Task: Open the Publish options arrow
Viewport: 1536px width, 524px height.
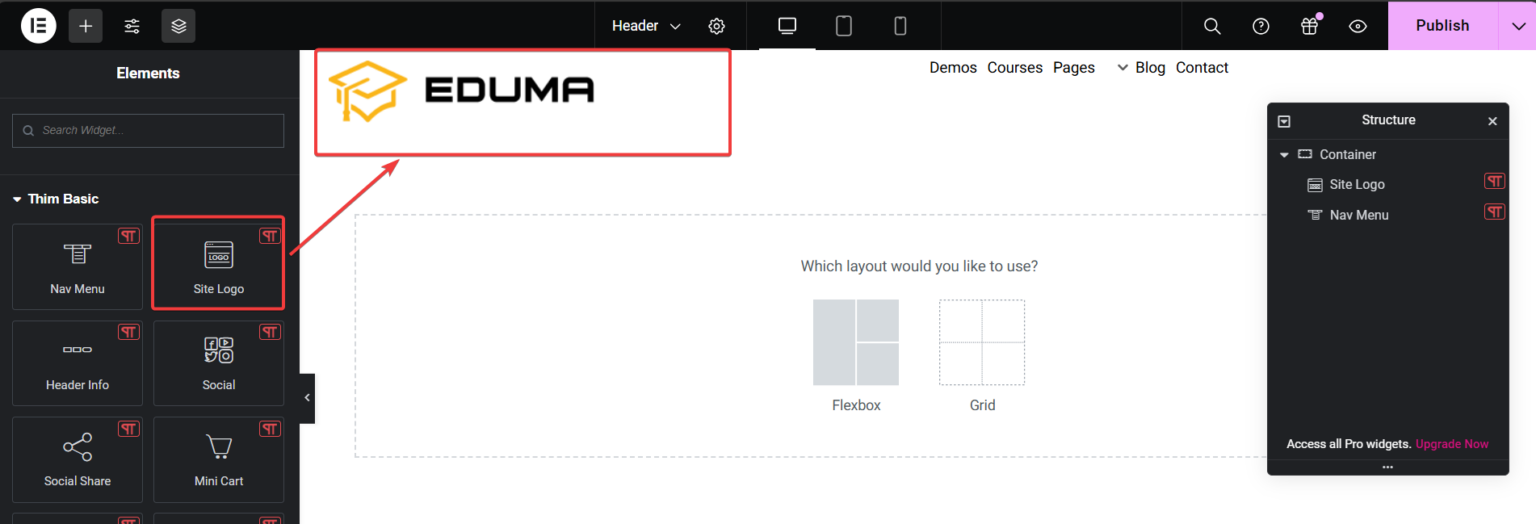Action: point(1517,26)
